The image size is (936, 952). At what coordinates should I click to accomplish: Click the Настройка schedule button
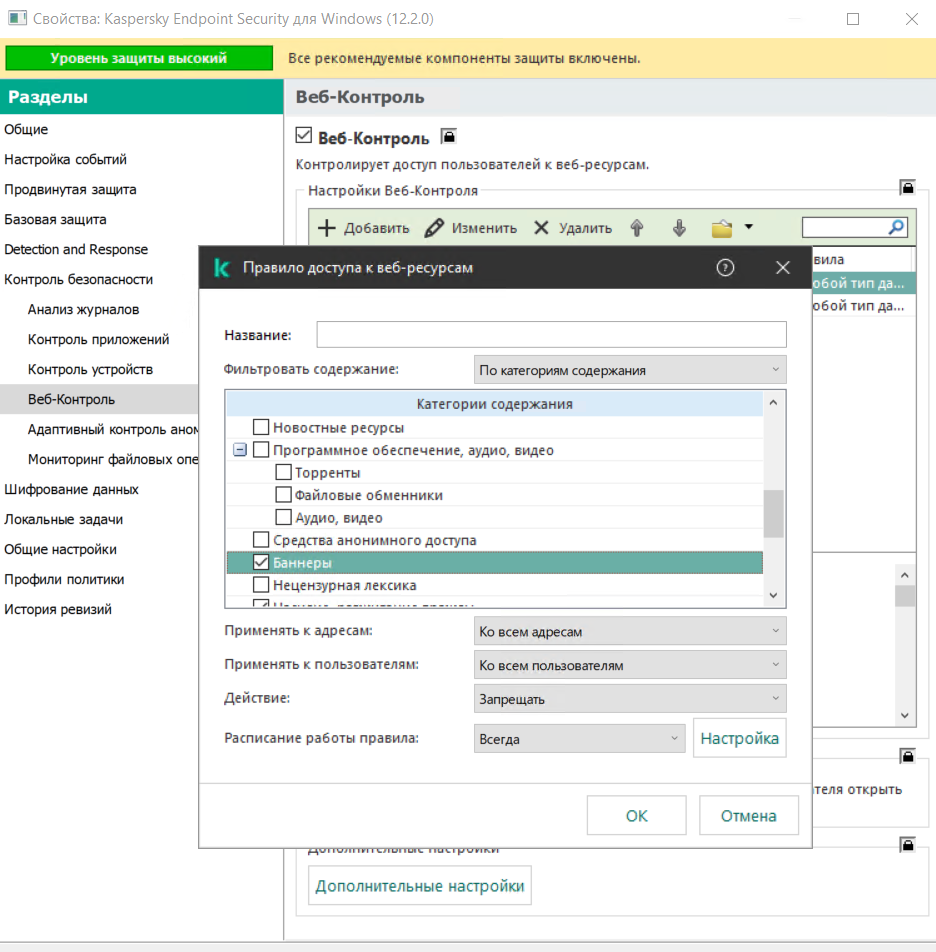739,739
